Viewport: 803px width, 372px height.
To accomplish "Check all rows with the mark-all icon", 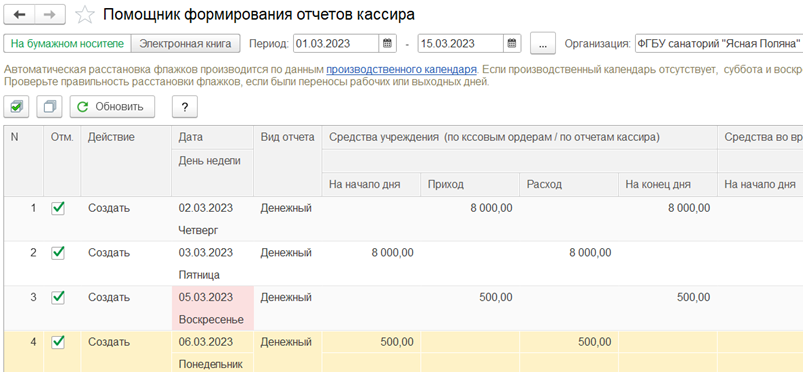I will click(16, 107).
